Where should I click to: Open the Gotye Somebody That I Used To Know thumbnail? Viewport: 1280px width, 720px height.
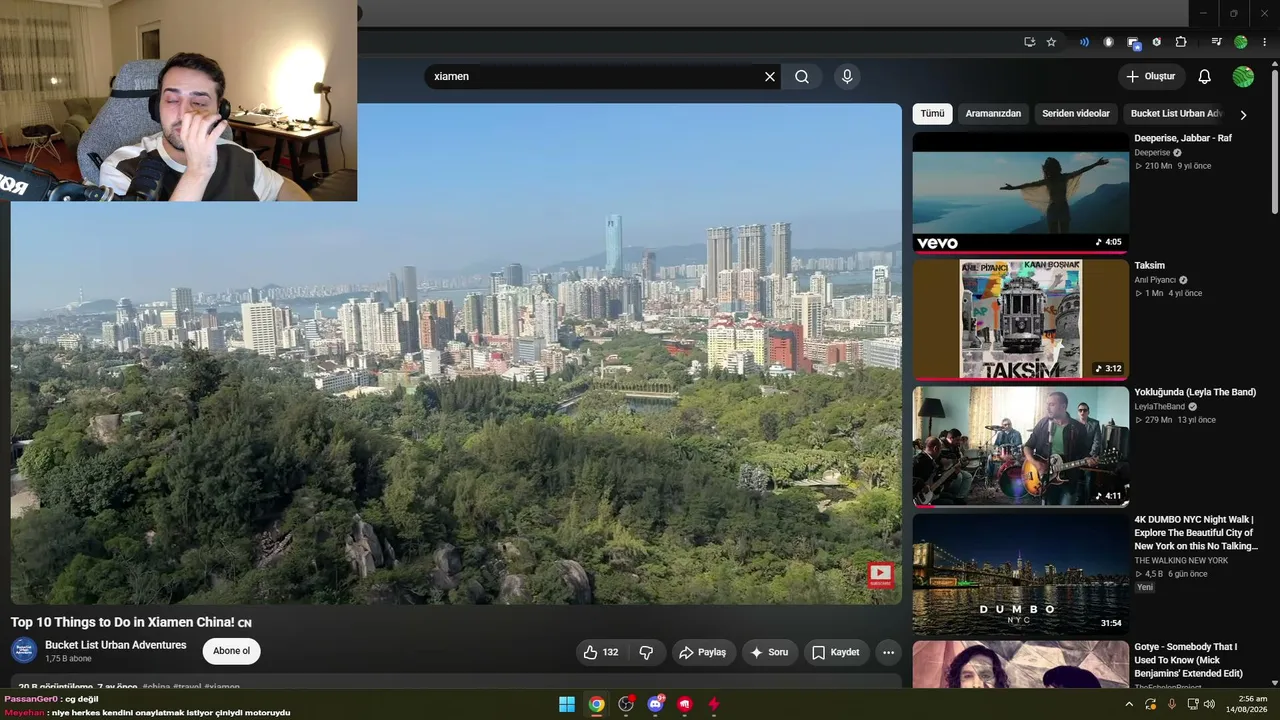coord(1020,664)
